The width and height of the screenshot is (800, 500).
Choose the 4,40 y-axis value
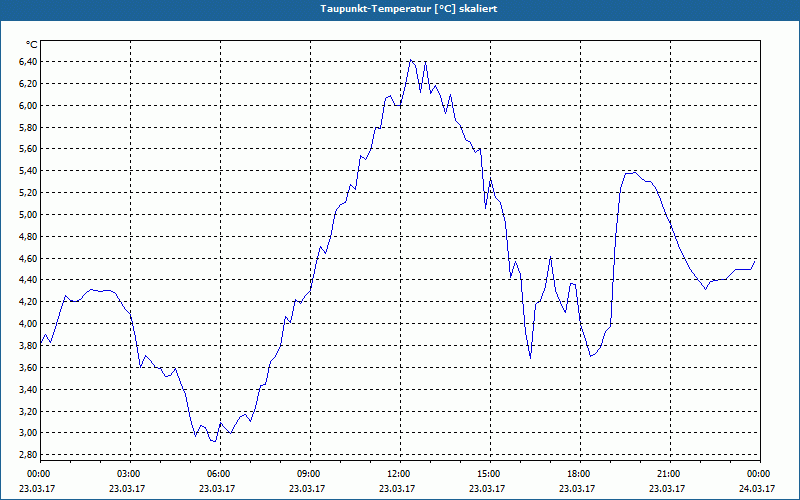[28, 280]
